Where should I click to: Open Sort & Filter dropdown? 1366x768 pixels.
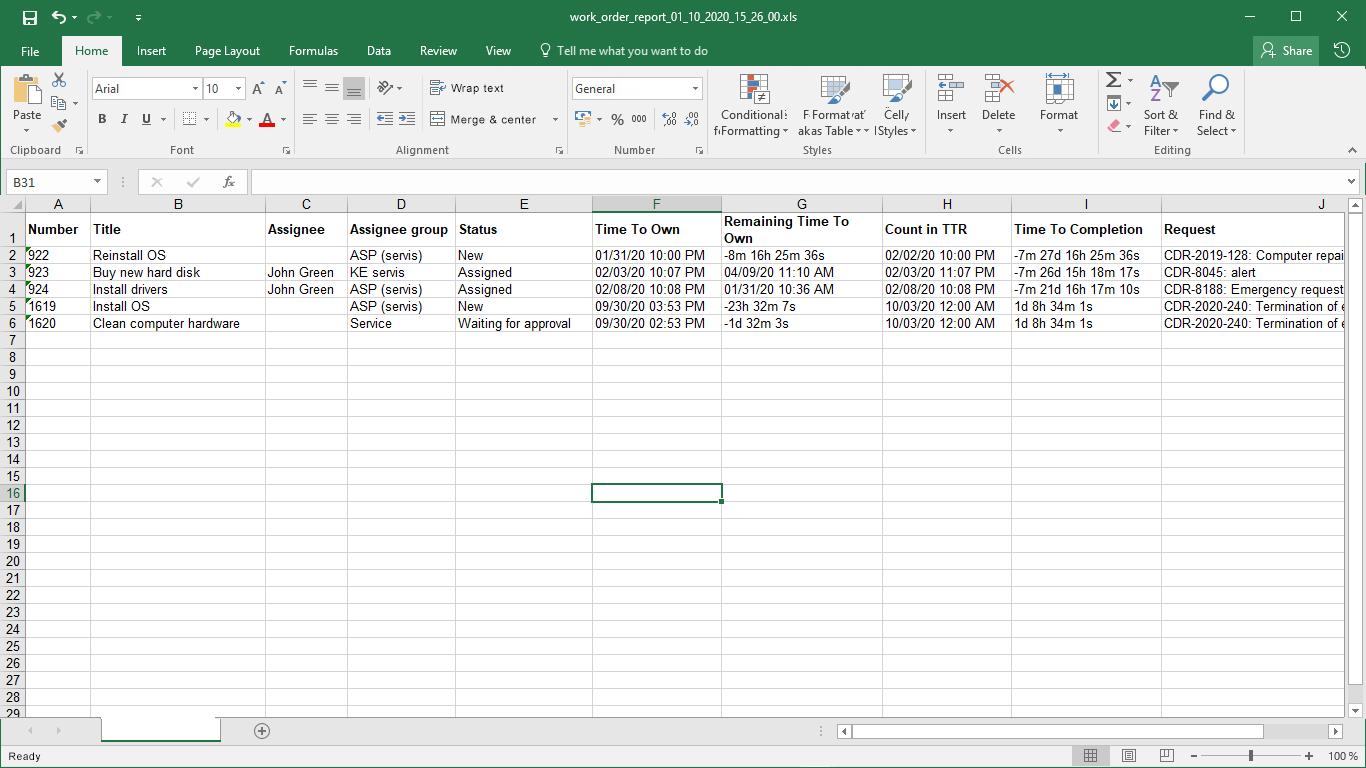pos(1161,105)
